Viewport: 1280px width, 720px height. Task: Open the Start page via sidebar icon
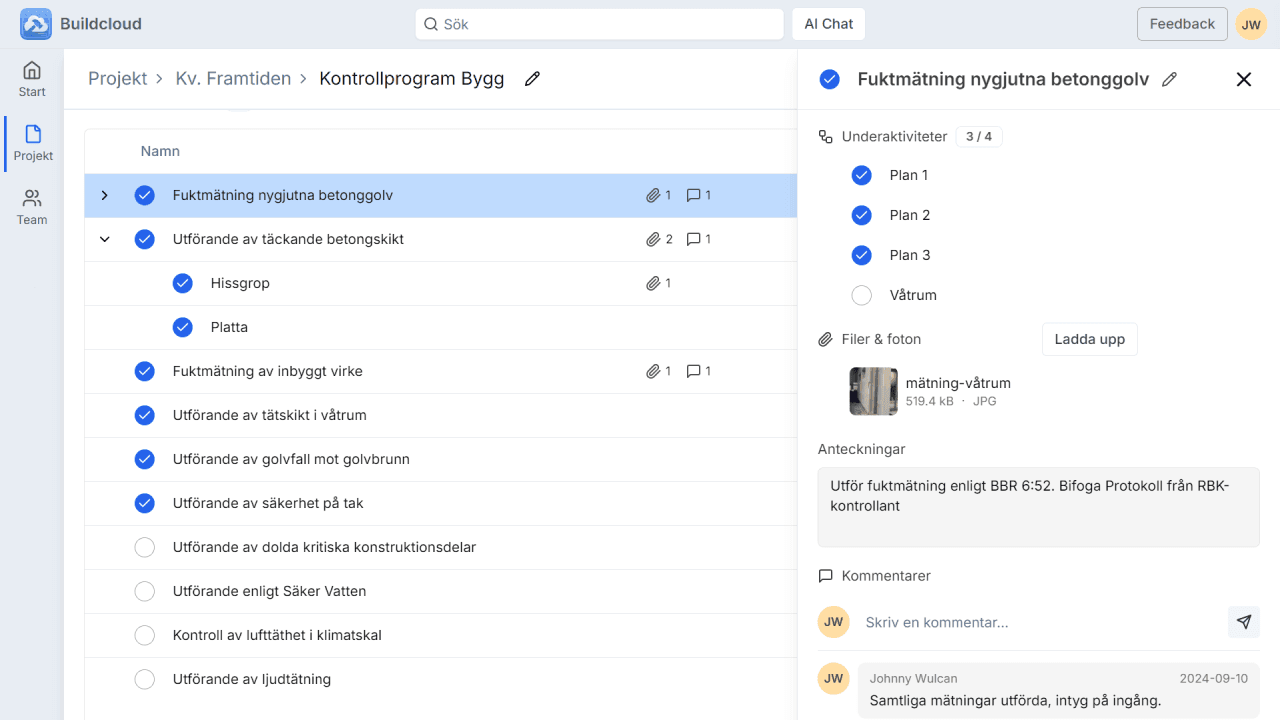click(31, 77)
